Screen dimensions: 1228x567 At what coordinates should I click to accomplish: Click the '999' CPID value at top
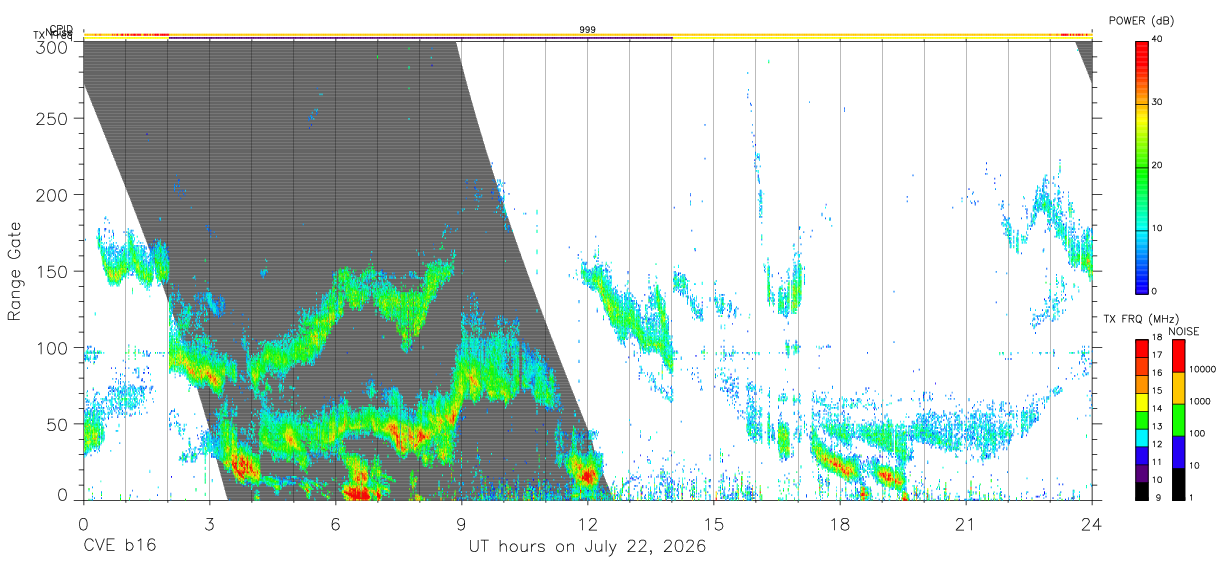[588, 30]
